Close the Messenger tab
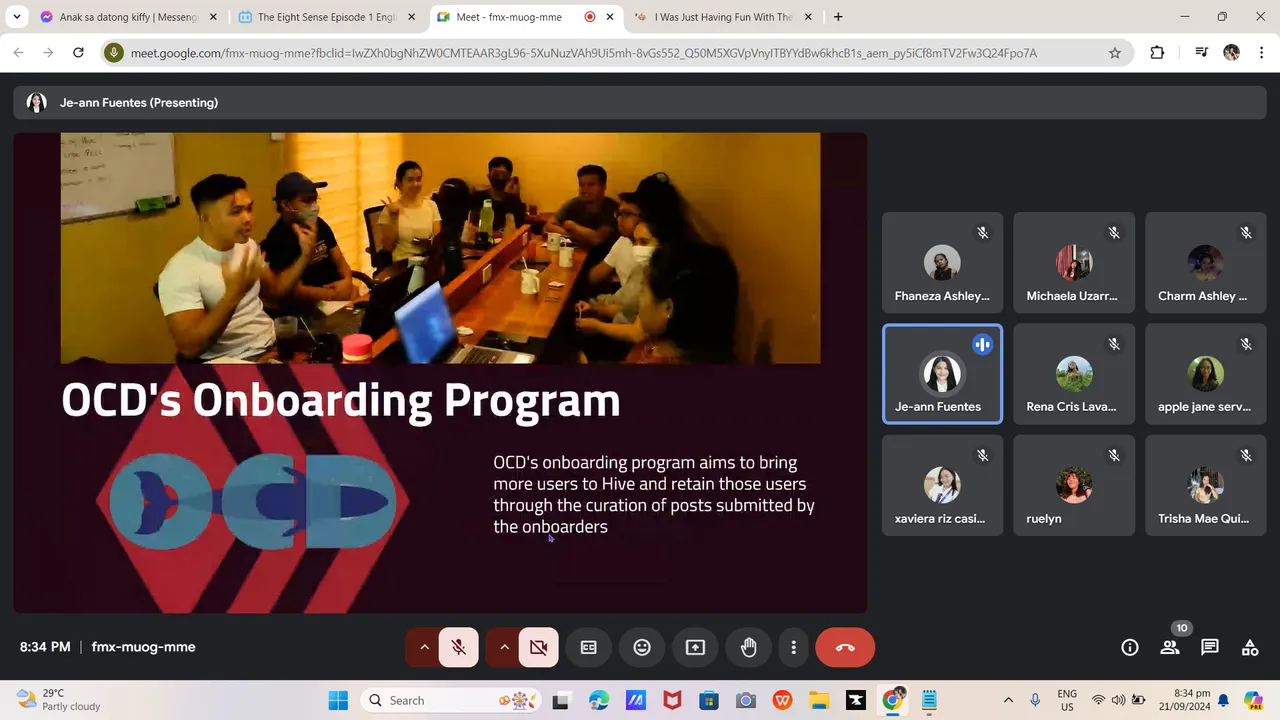The image size is (1280, 720). coord(212,17)
